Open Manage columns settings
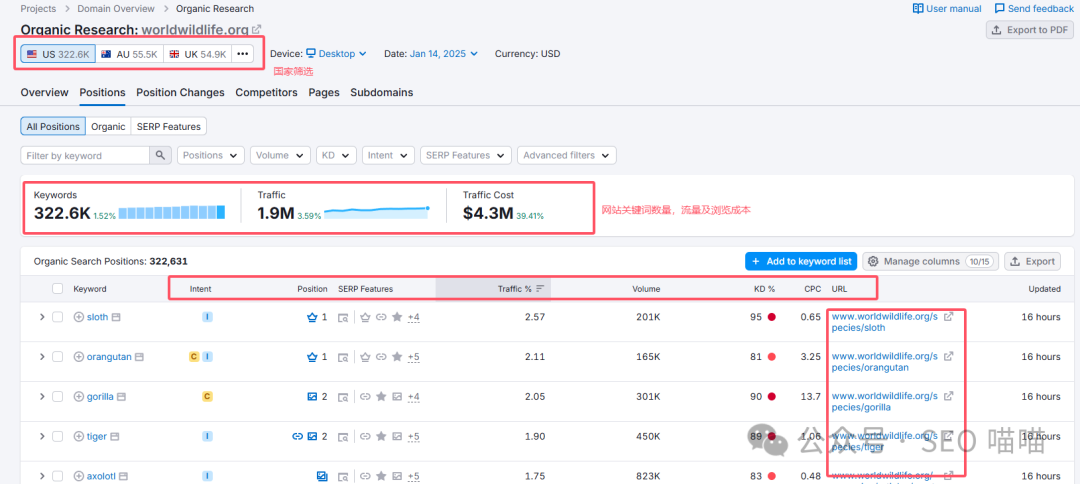Screen dimensions: 1080x484 point(931,262)
